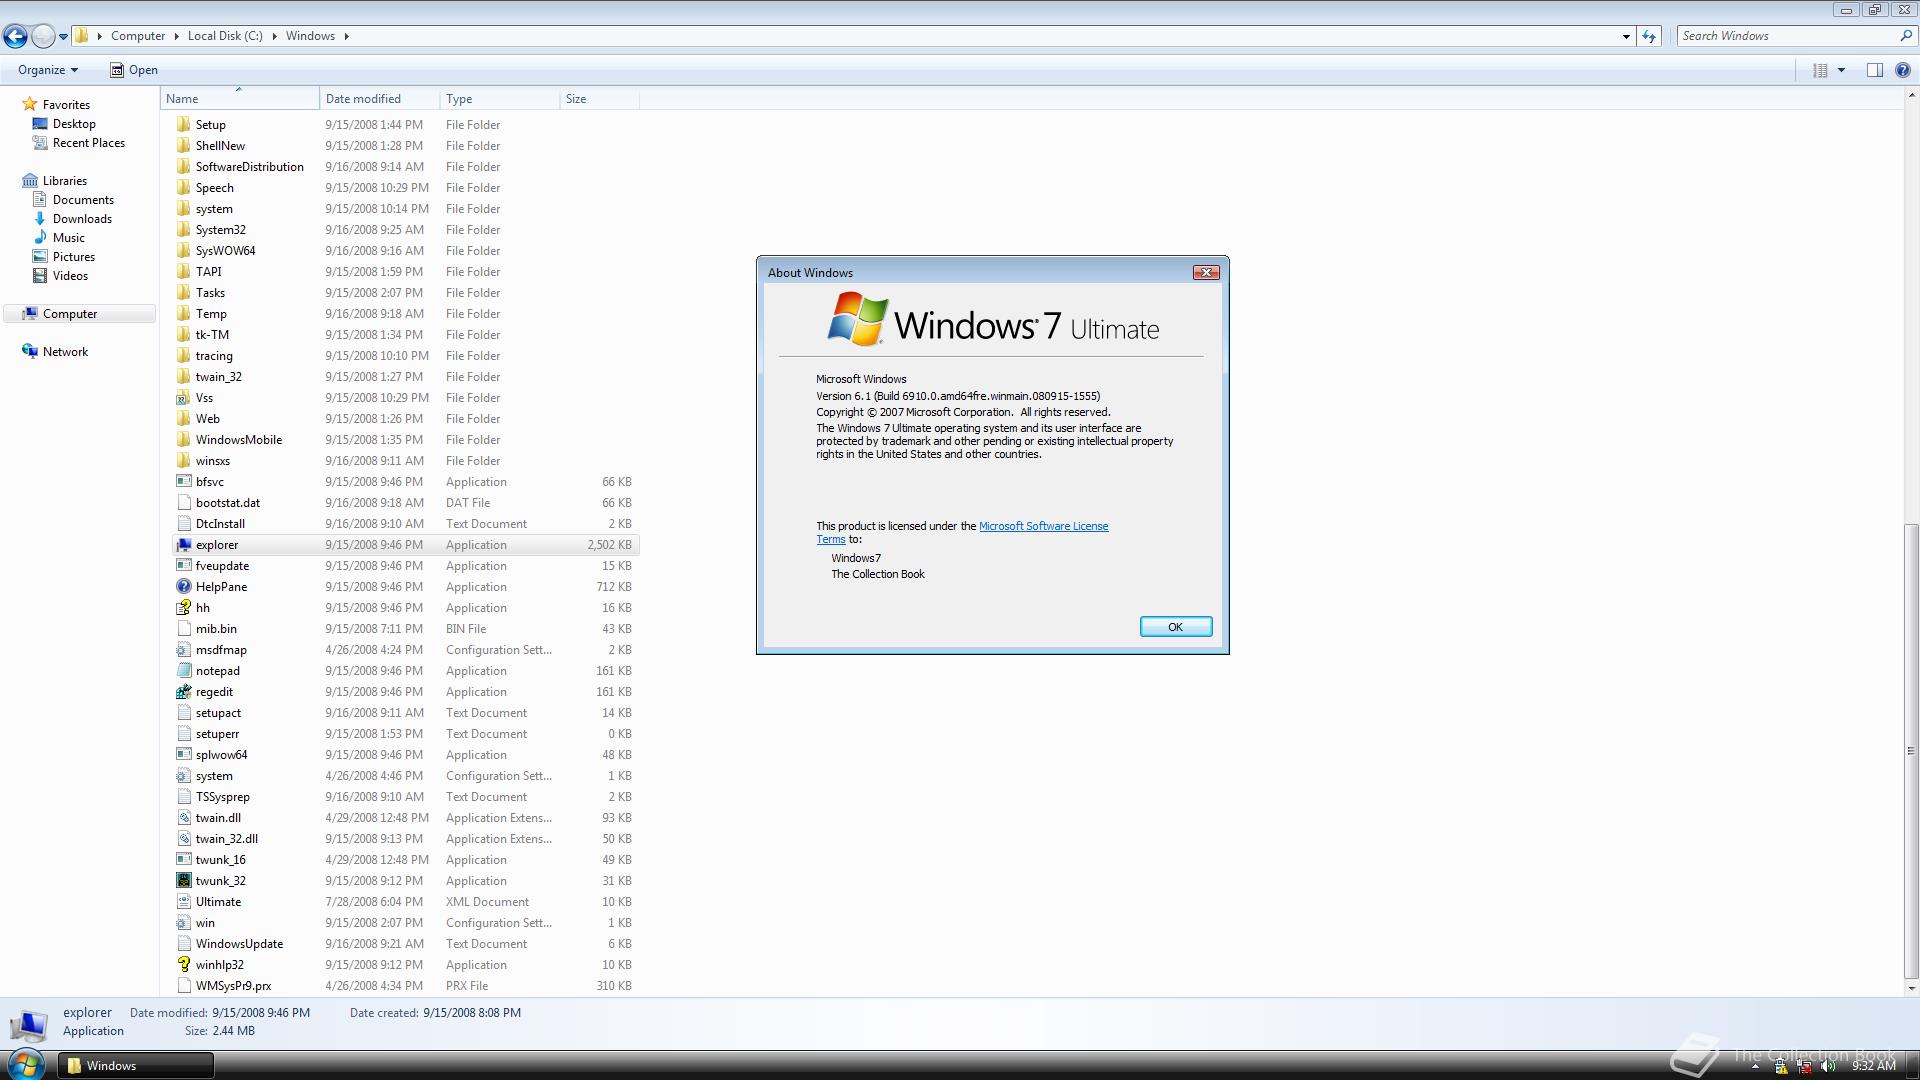Select the SysWOW64 folder icon
This screenshot has width=1920, height=1080.
click(x=183, y=251)
